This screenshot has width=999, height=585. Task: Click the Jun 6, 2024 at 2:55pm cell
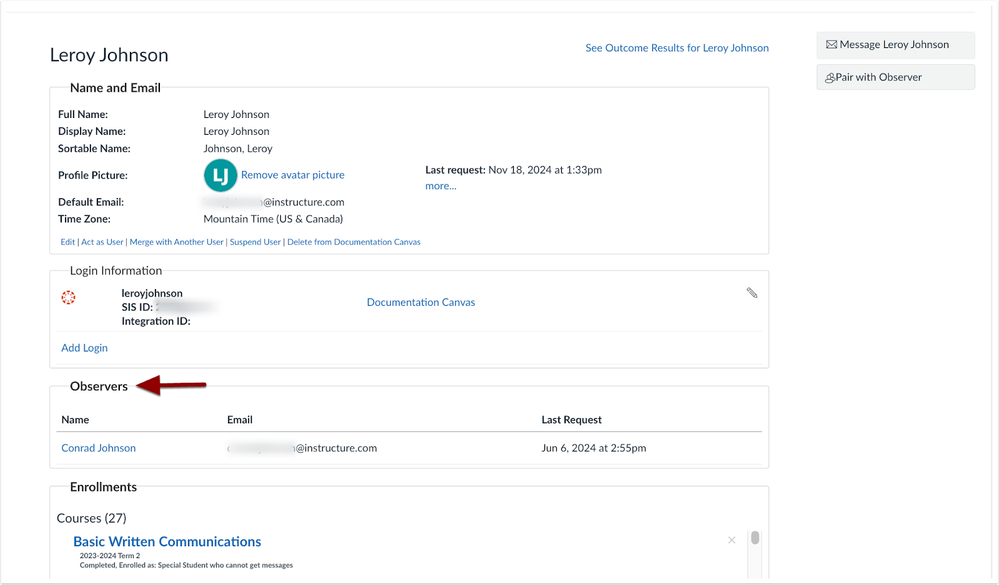point(594,448)
